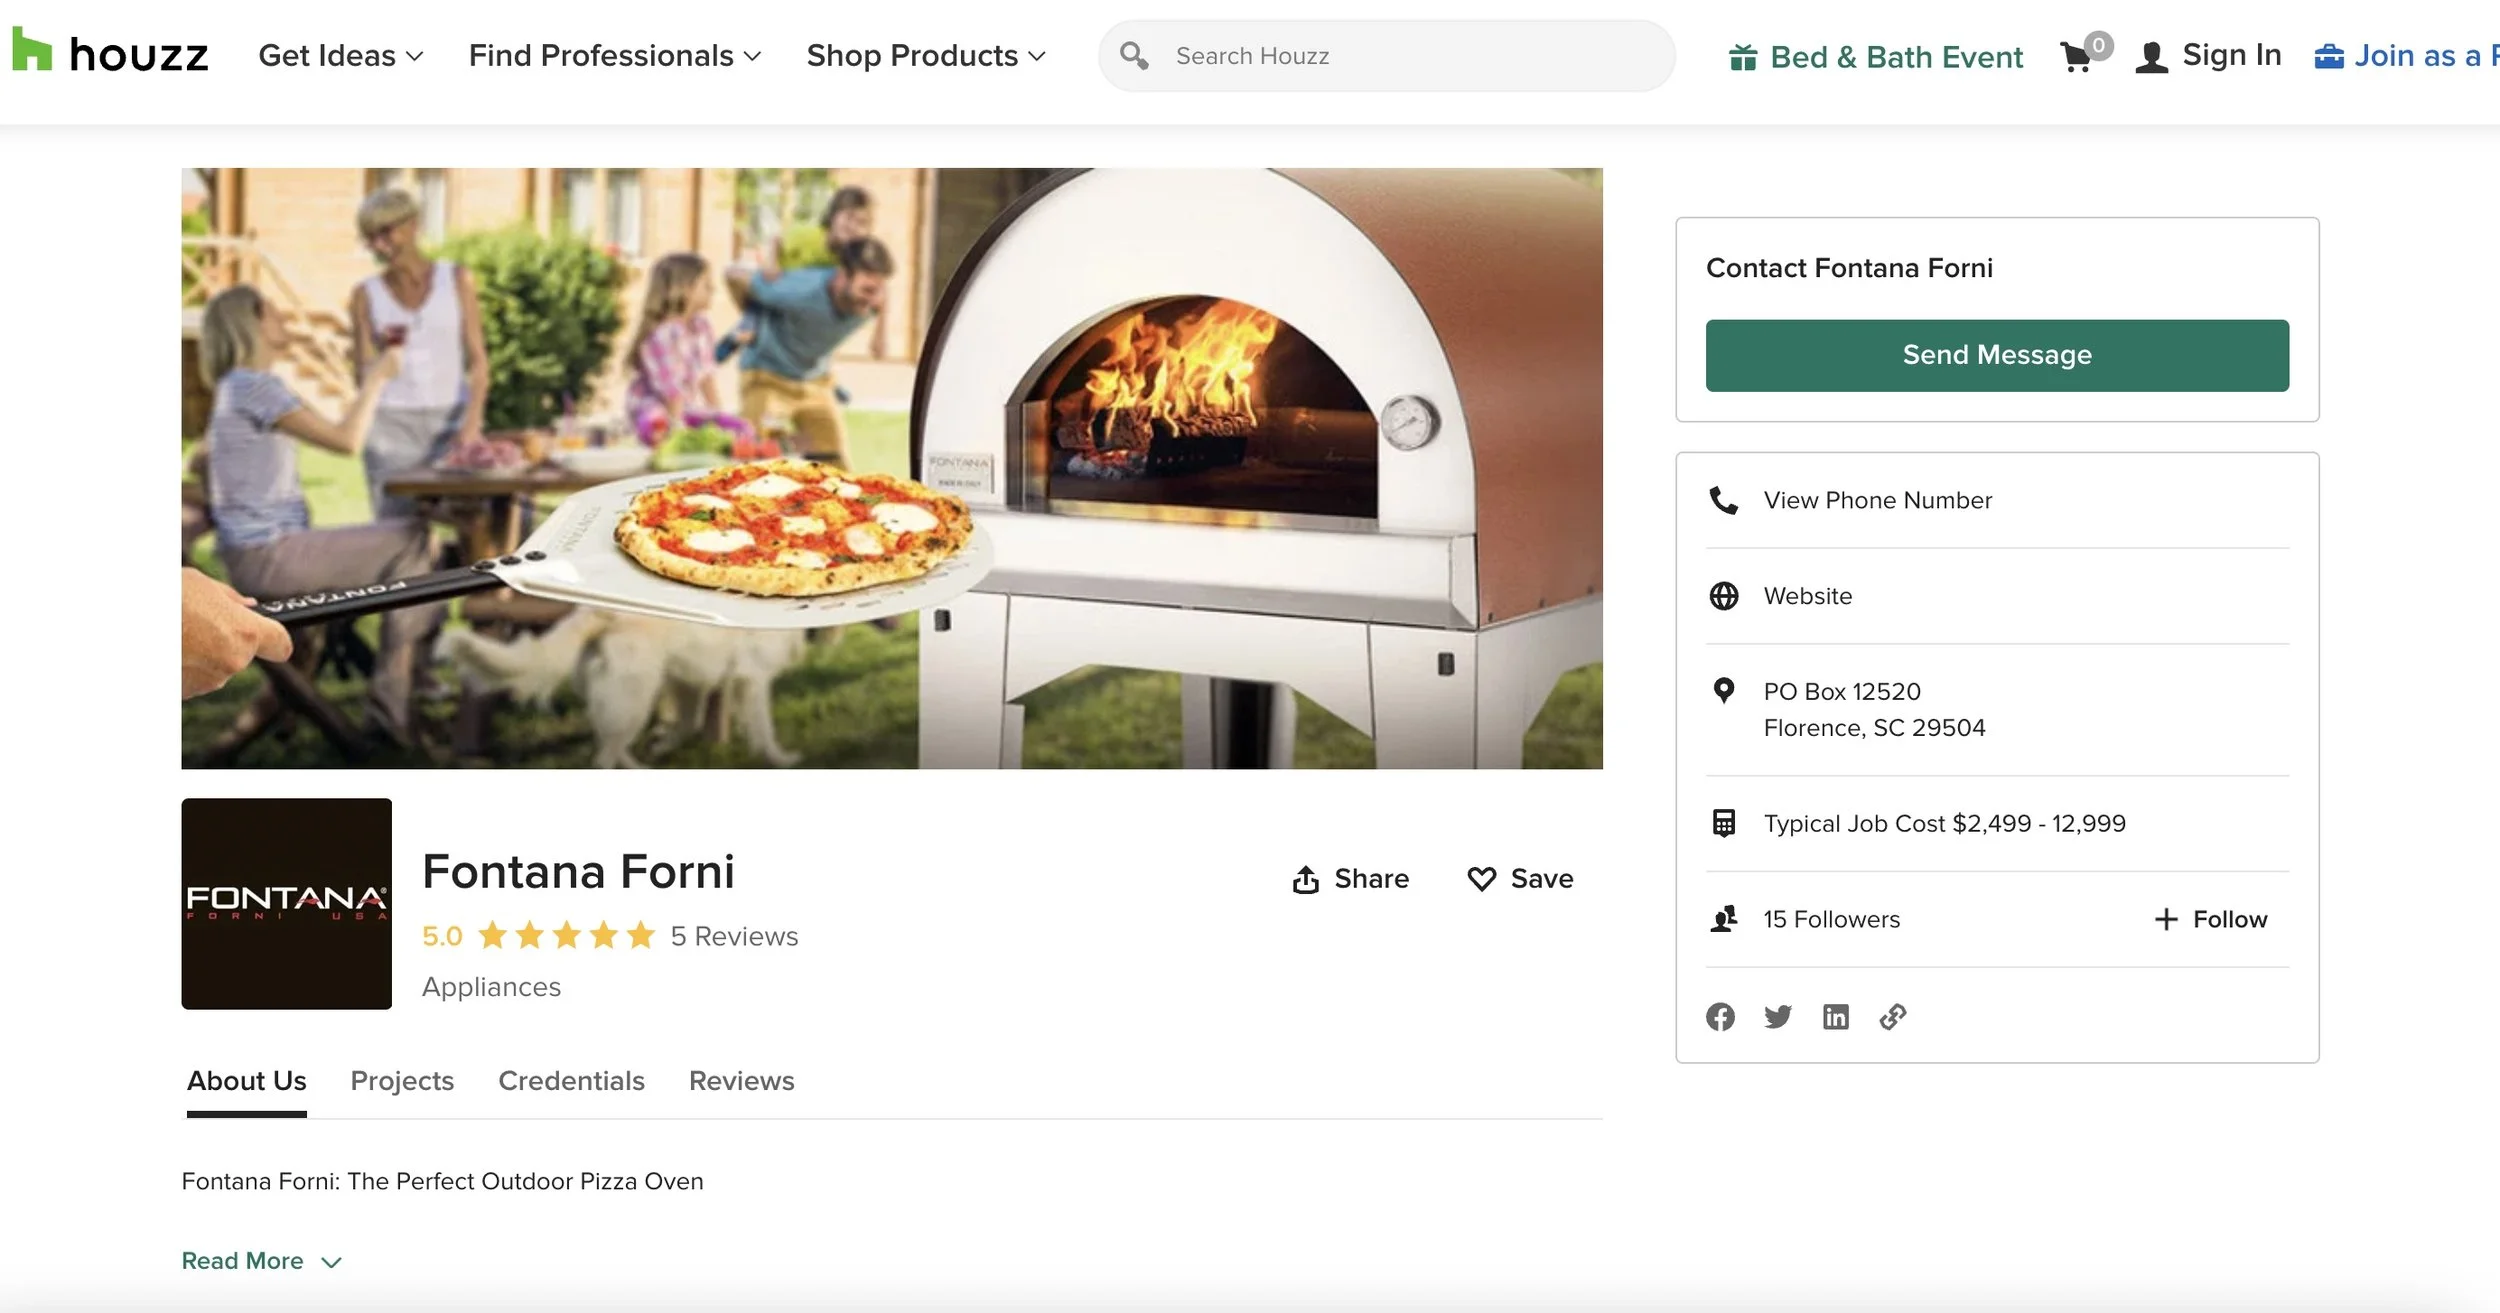Click the search magnifier icon
The height and width of the screenshot is (1313, 2500).
[1134, 55]
